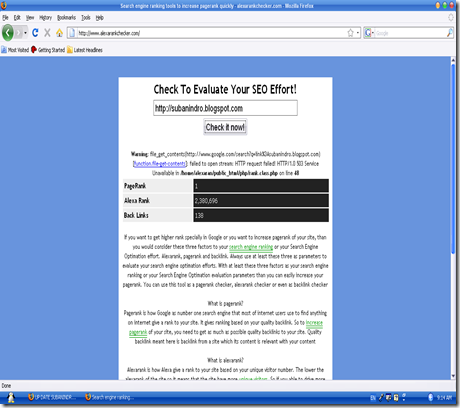The height and width of the screenshot is (408, 460).
Task: Open the Edit menu
Action: 17,18
